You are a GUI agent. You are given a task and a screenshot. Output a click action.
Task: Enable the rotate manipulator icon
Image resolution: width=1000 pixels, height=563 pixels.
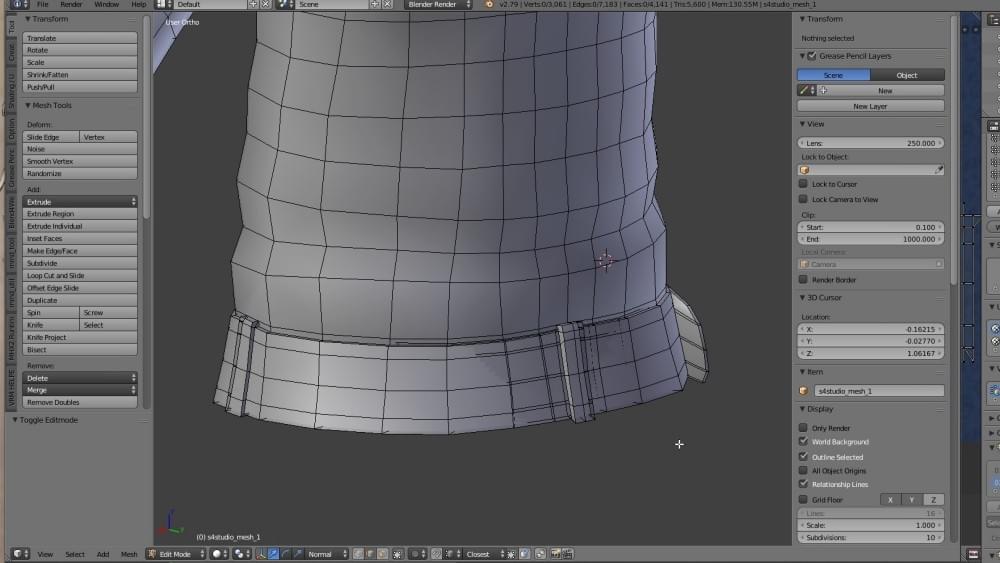[285, 553]
